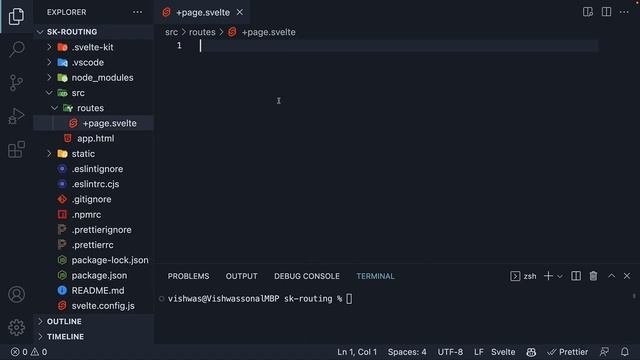Switch to the DEBUG CONSOLE tab
The height and width of the screenshot is (360, 640).
pos(307,276)
